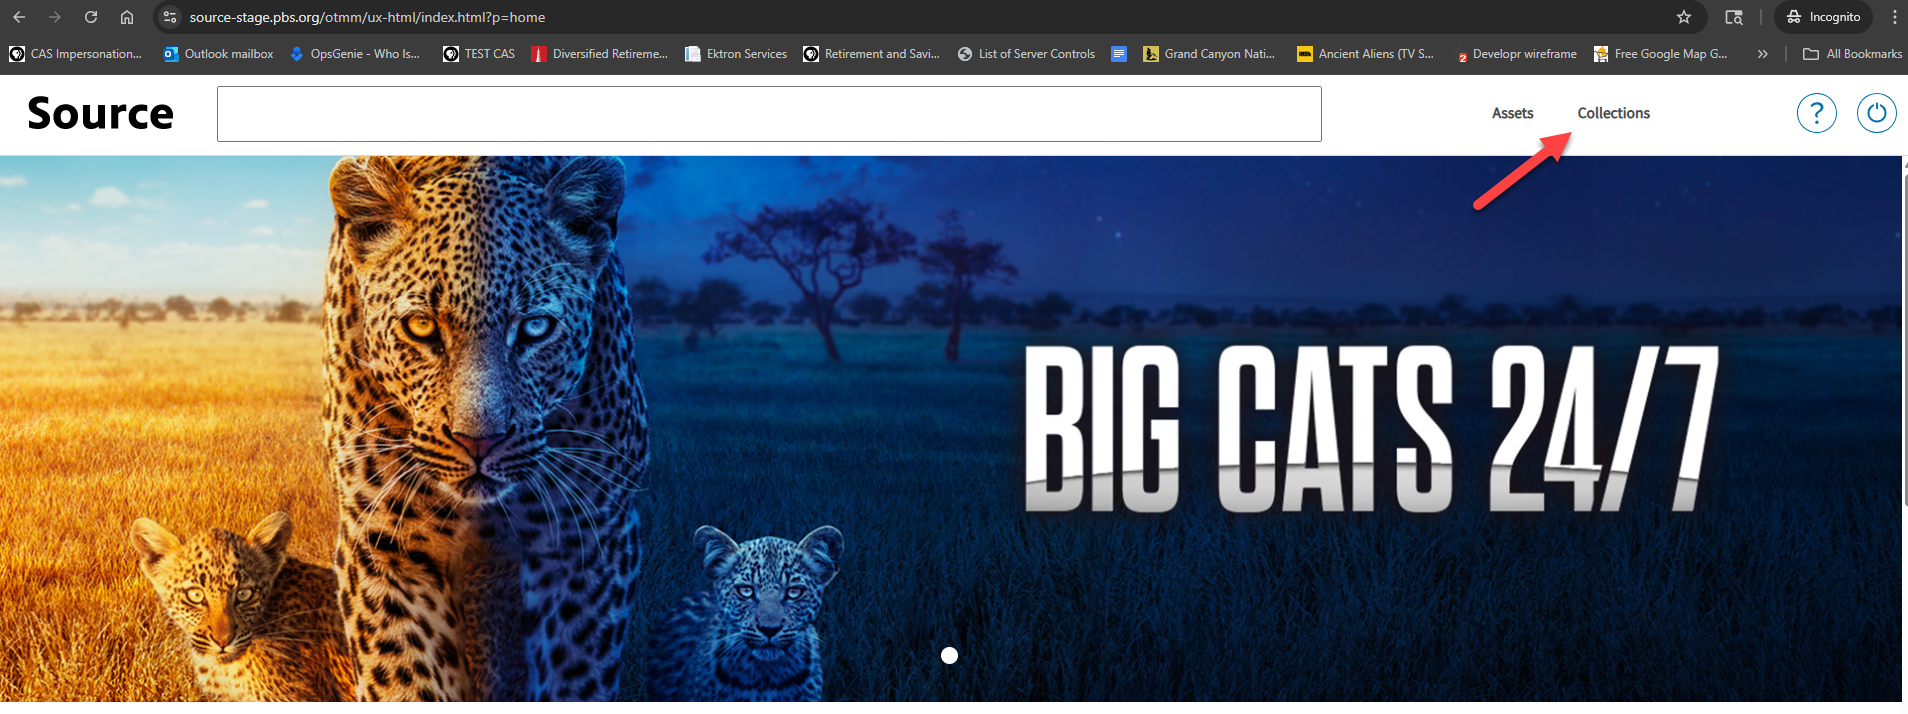Open Retirement and Savings bookmark
This screenshot has width=1908, height=714.
click(x=872, y=54)
